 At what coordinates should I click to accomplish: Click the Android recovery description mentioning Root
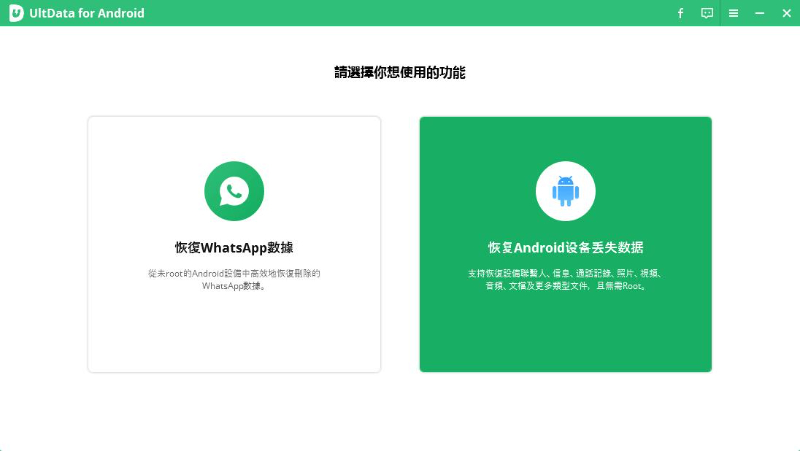coord(565,280)
